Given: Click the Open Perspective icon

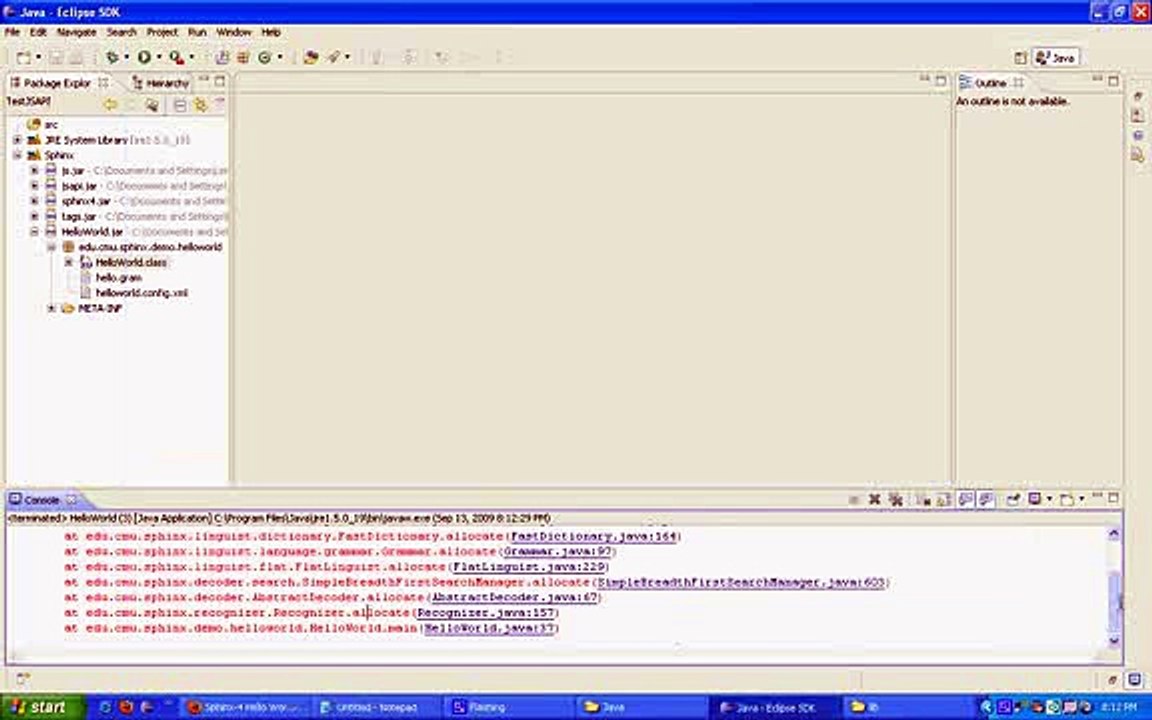Looking at the screenshot, I should tap(1020, 57).
